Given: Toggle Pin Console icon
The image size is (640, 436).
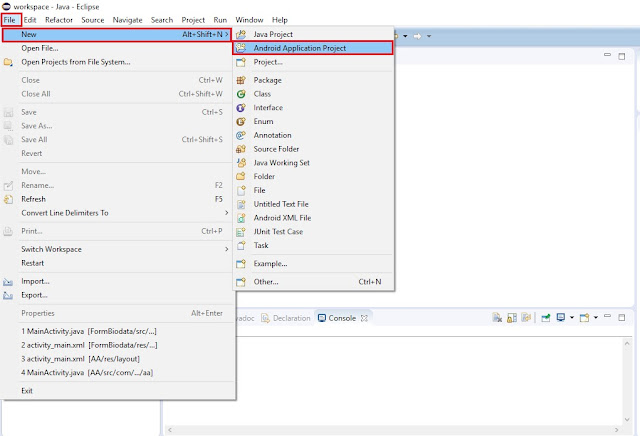Looking at the screenshot, I should [546, 318].
